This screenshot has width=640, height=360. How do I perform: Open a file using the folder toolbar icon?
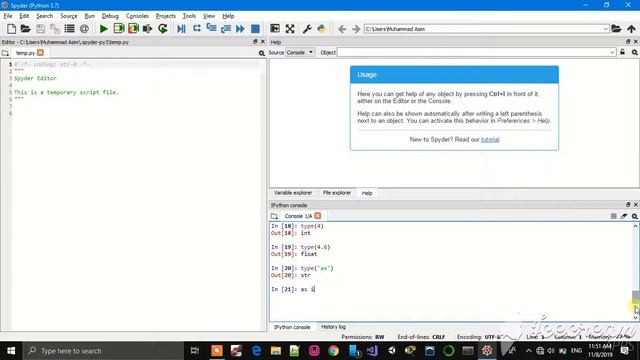pos(25,29)
